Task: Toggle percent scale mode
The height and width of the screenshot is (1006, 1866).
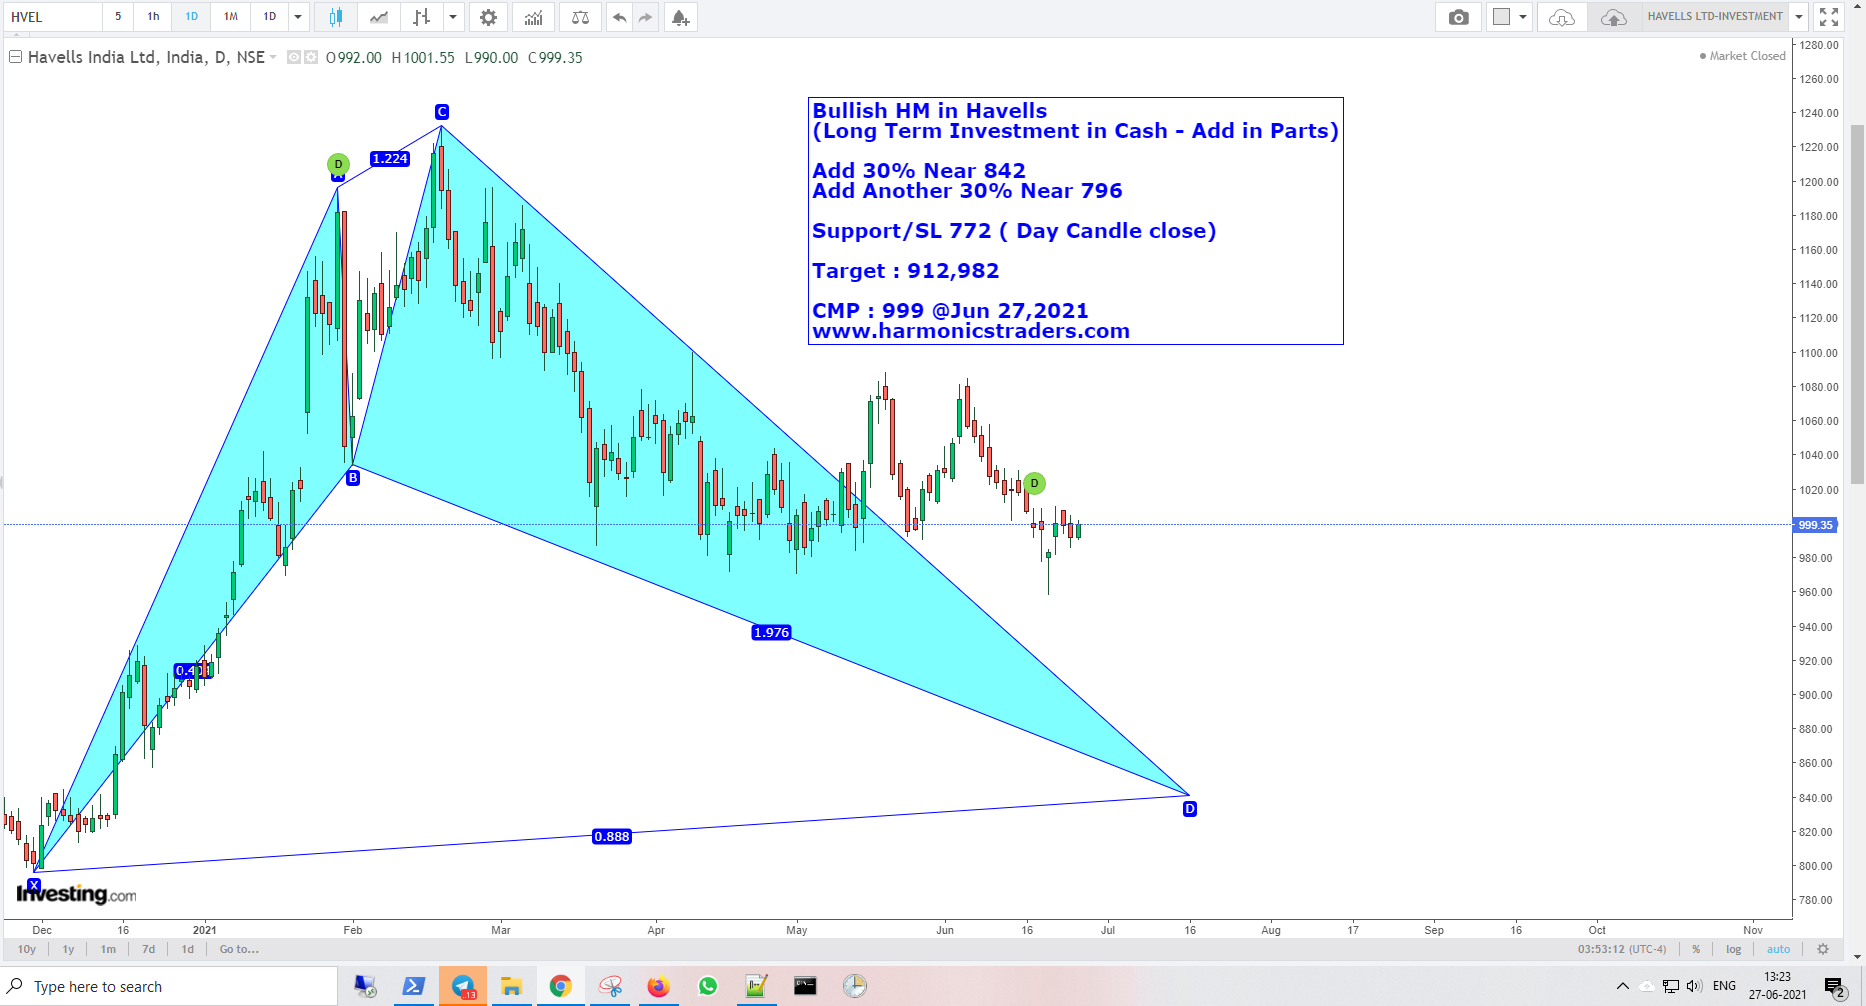Action: [1696, 949]
